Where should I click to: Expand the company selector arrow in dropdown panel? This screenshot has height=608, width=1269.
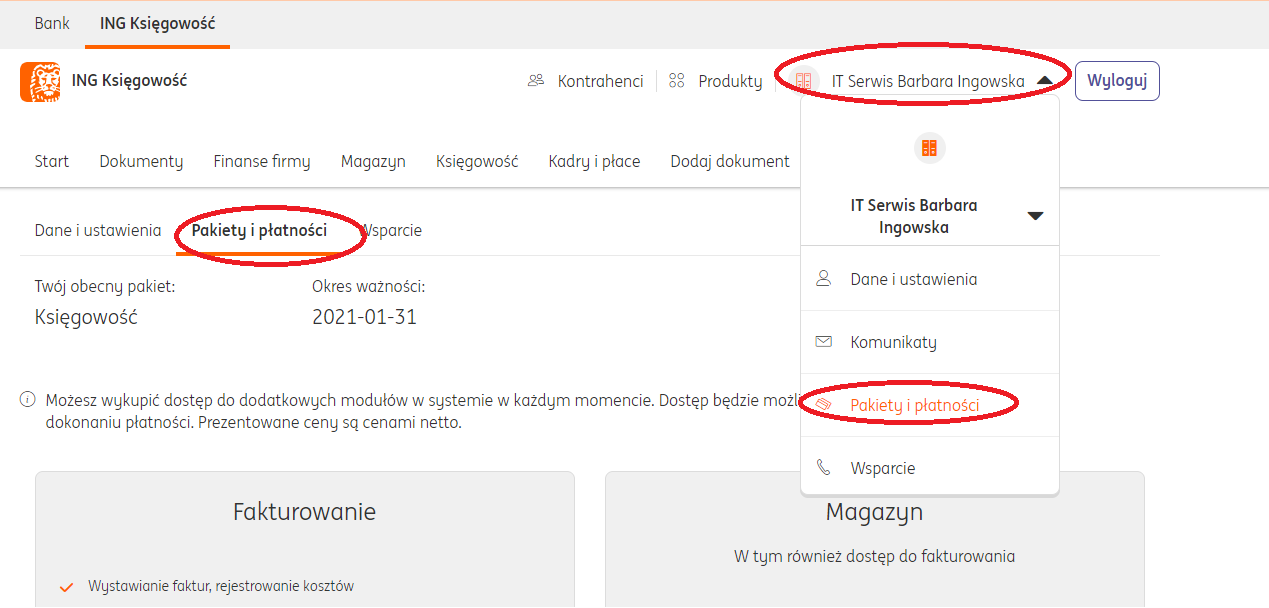1036,216
